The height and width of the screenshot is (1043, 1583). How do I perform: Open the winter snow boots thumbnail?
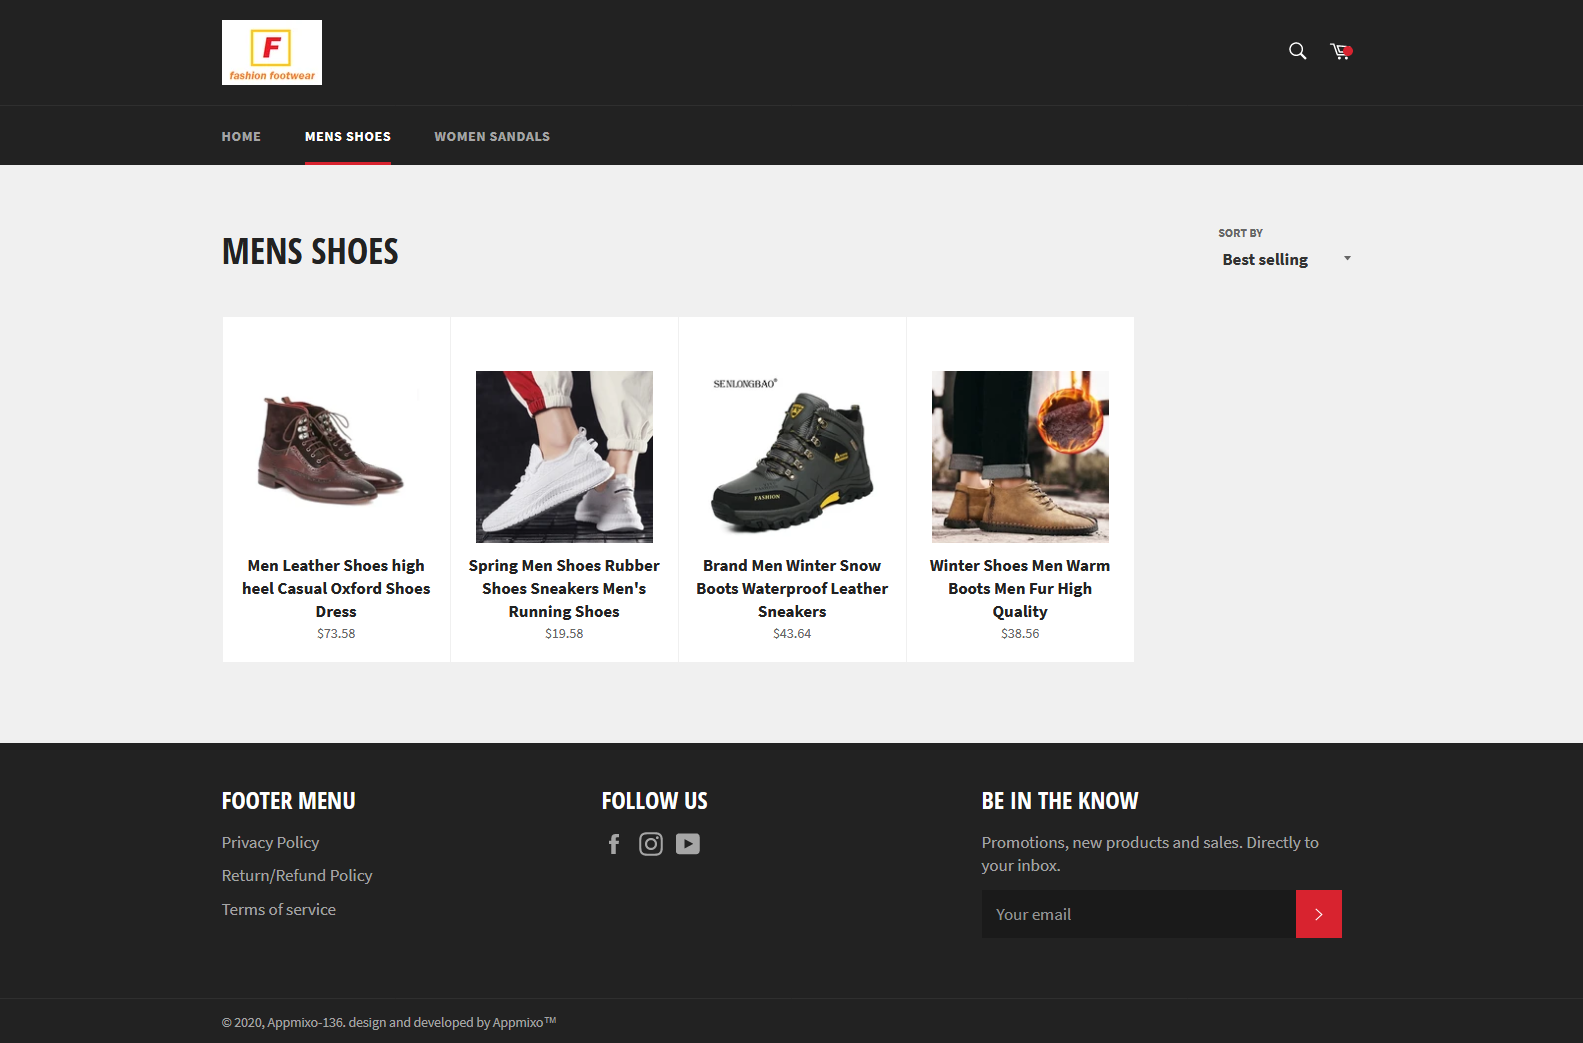click(792, 456)
